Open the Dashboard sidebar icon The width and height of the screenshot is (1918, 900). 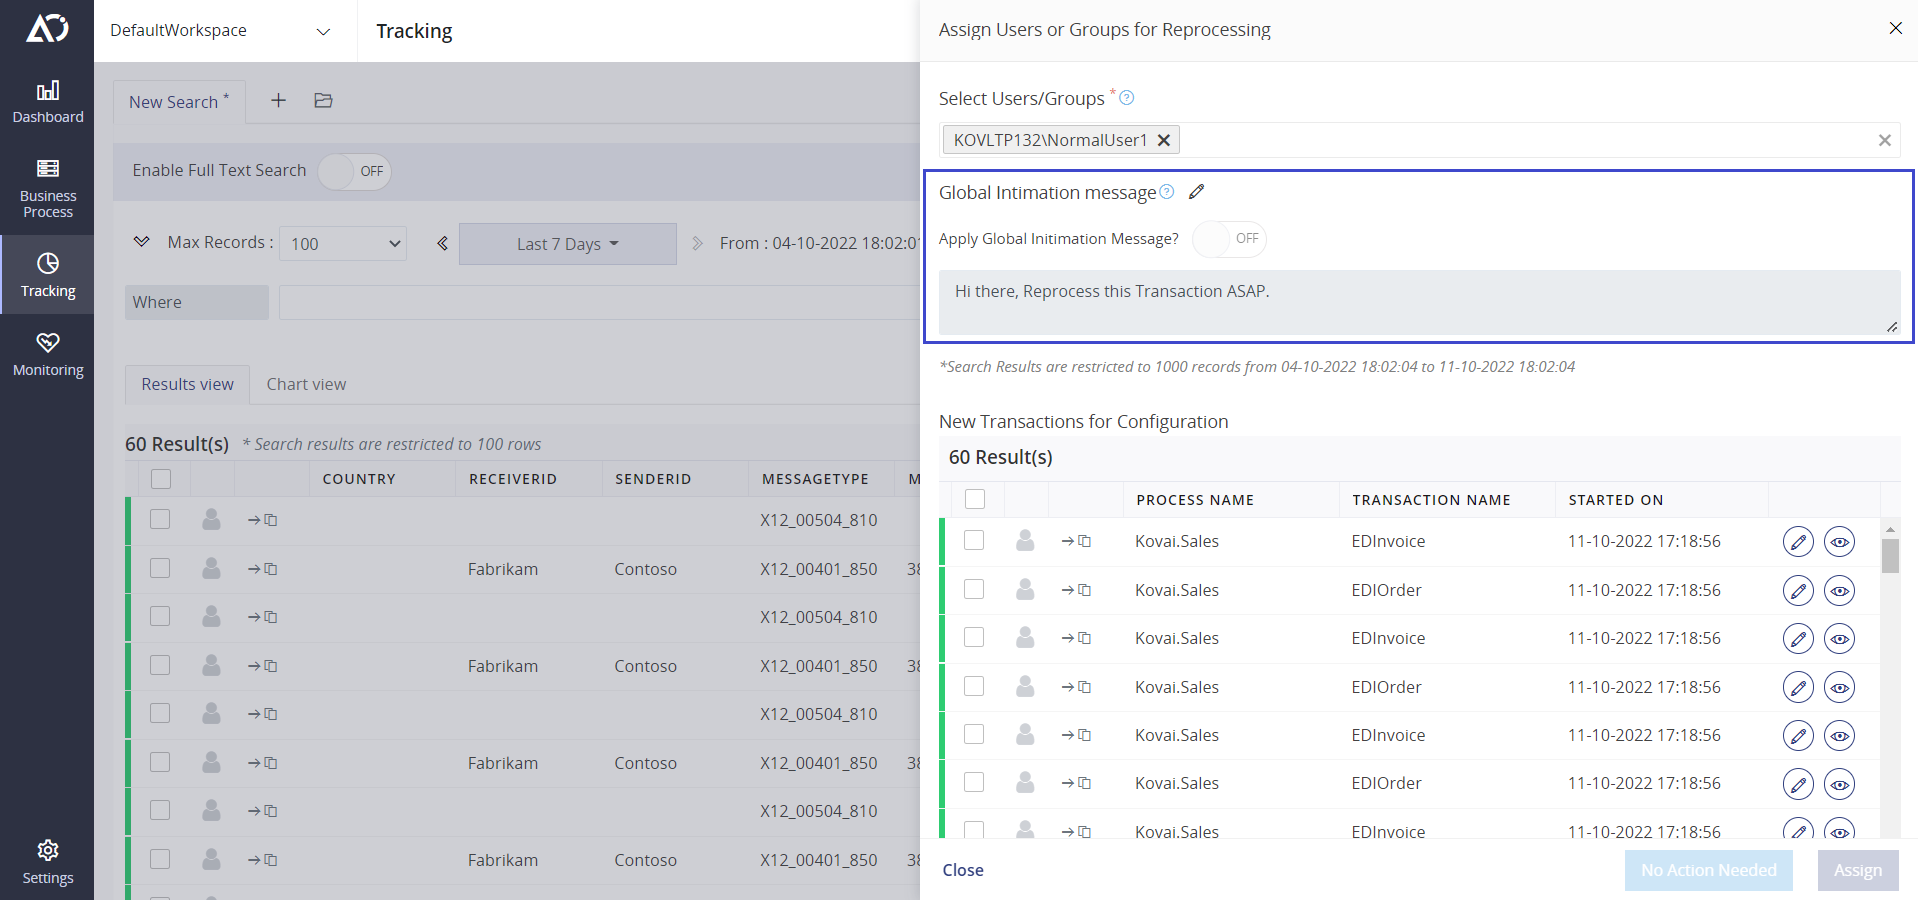[47, 102]
